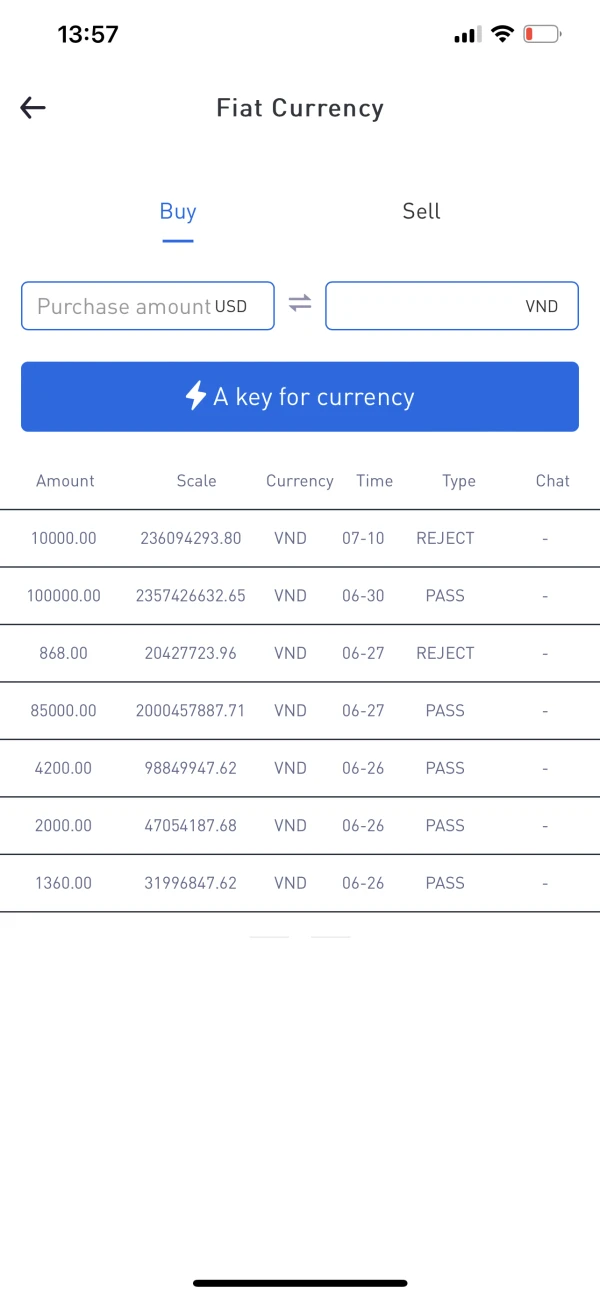Screen dimensions: 600x1298
Task: Tap the Wi-Fi status icon
Action: pyautogui.click(x=502, y=35)
